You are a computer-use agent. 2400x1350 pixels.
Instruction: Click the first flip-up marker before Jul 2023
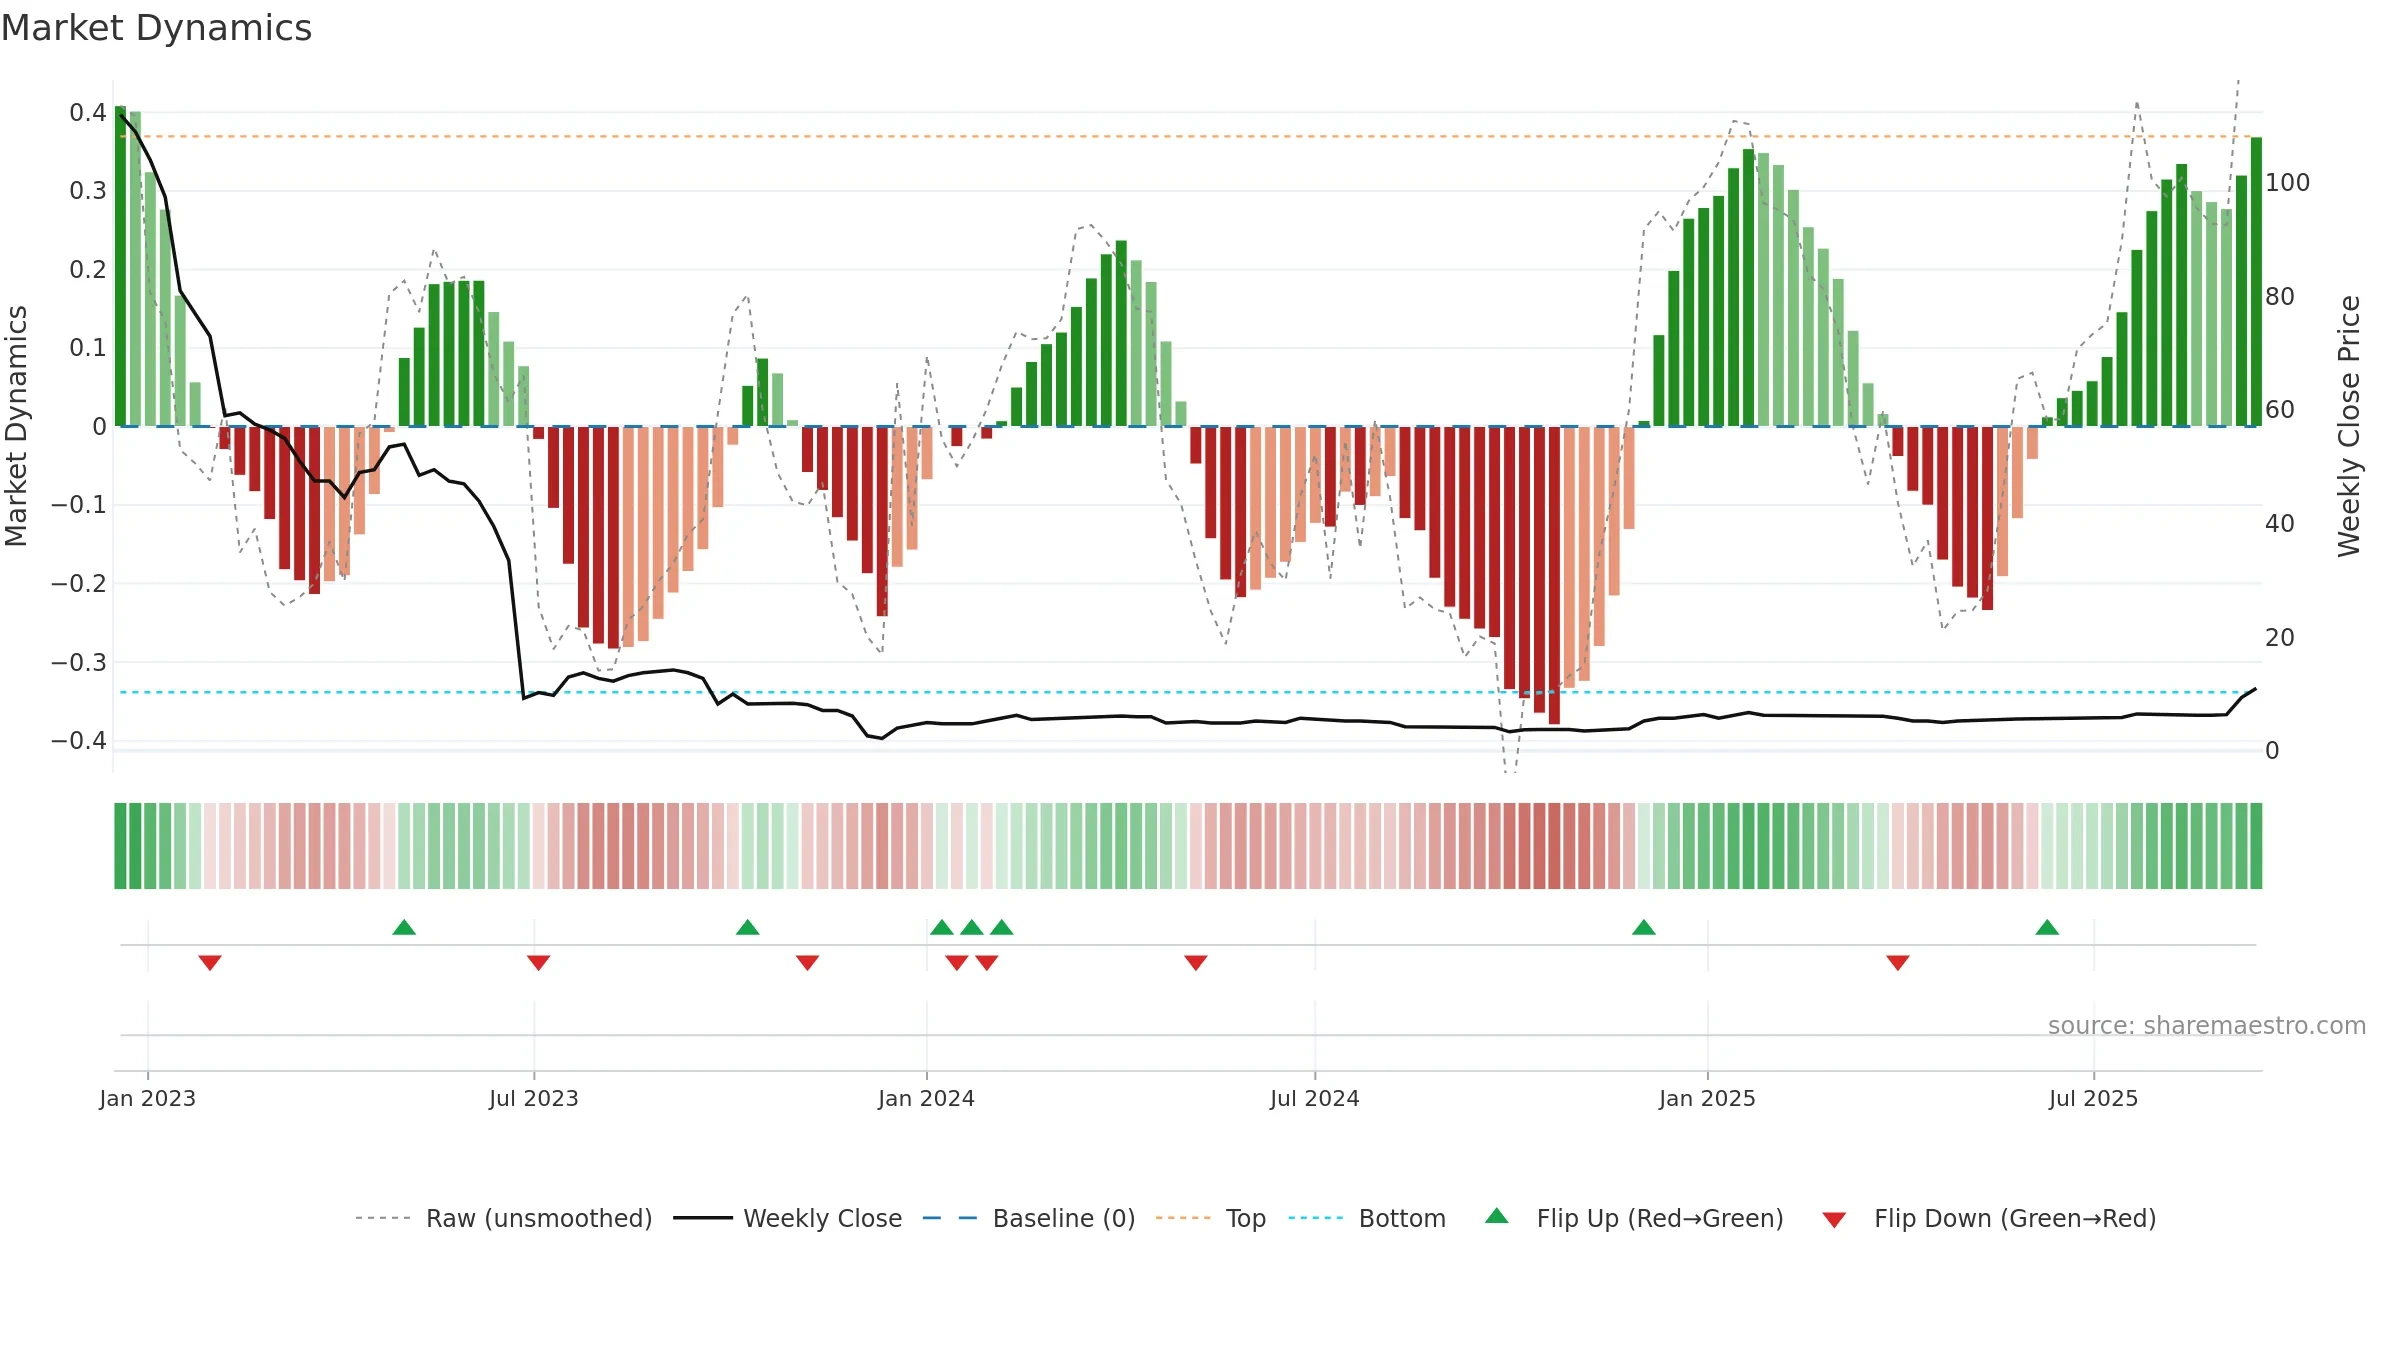coord(404,927)
